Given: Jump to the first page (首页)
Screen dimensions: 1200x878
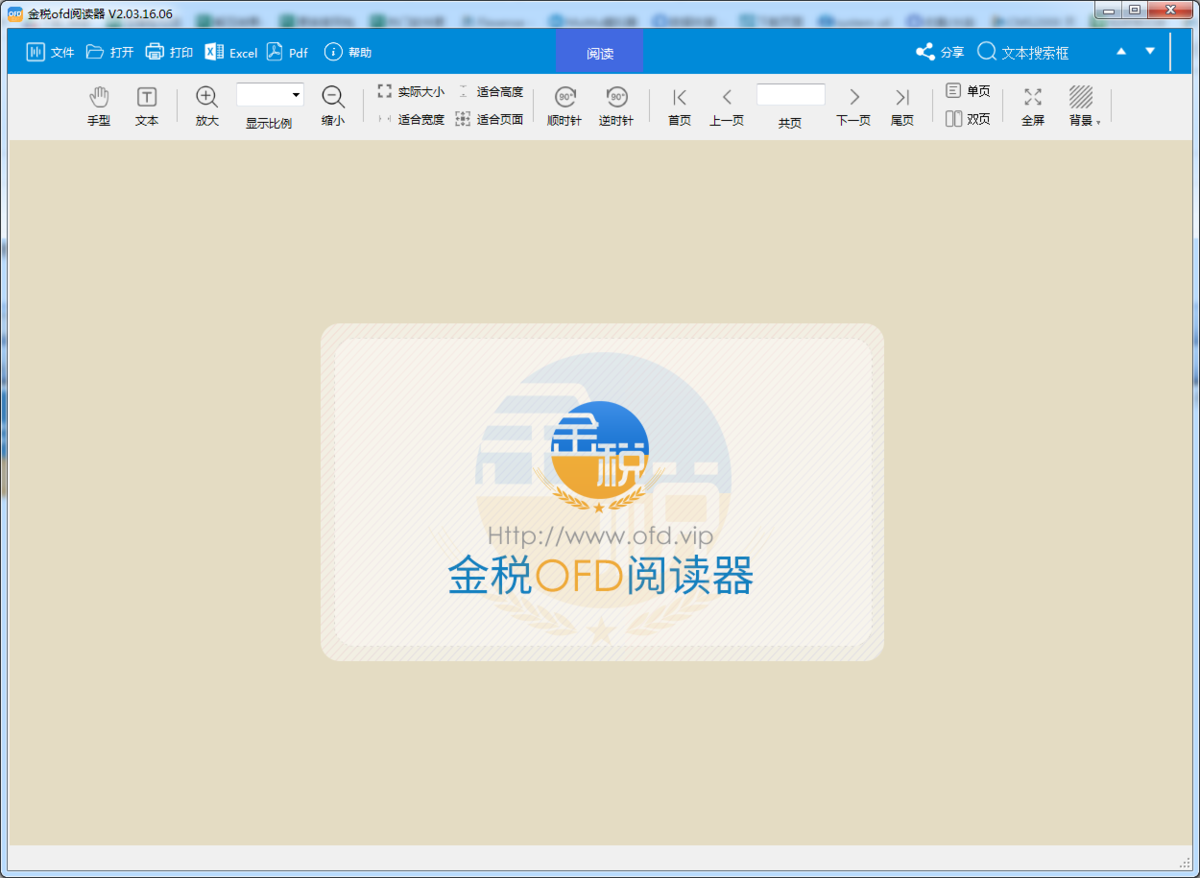Looking at the screenshot, I should point(679,104).
